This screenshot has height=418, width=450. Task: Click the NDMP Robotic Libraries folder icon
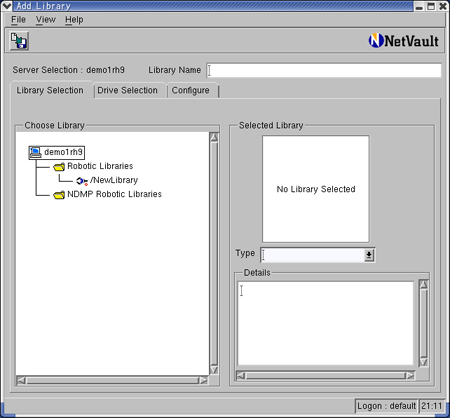coord(59,195)
